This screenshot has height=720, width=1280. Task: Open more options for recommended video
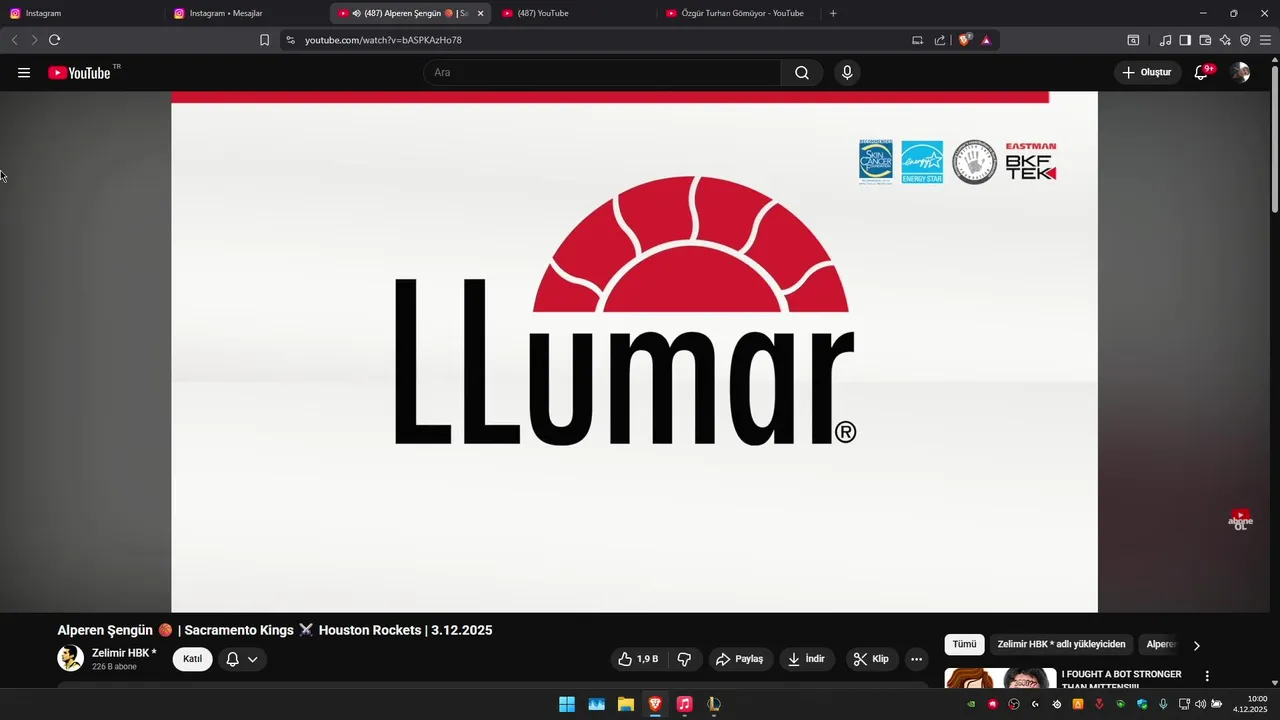pyautogui.click(x=1207, y=676)
